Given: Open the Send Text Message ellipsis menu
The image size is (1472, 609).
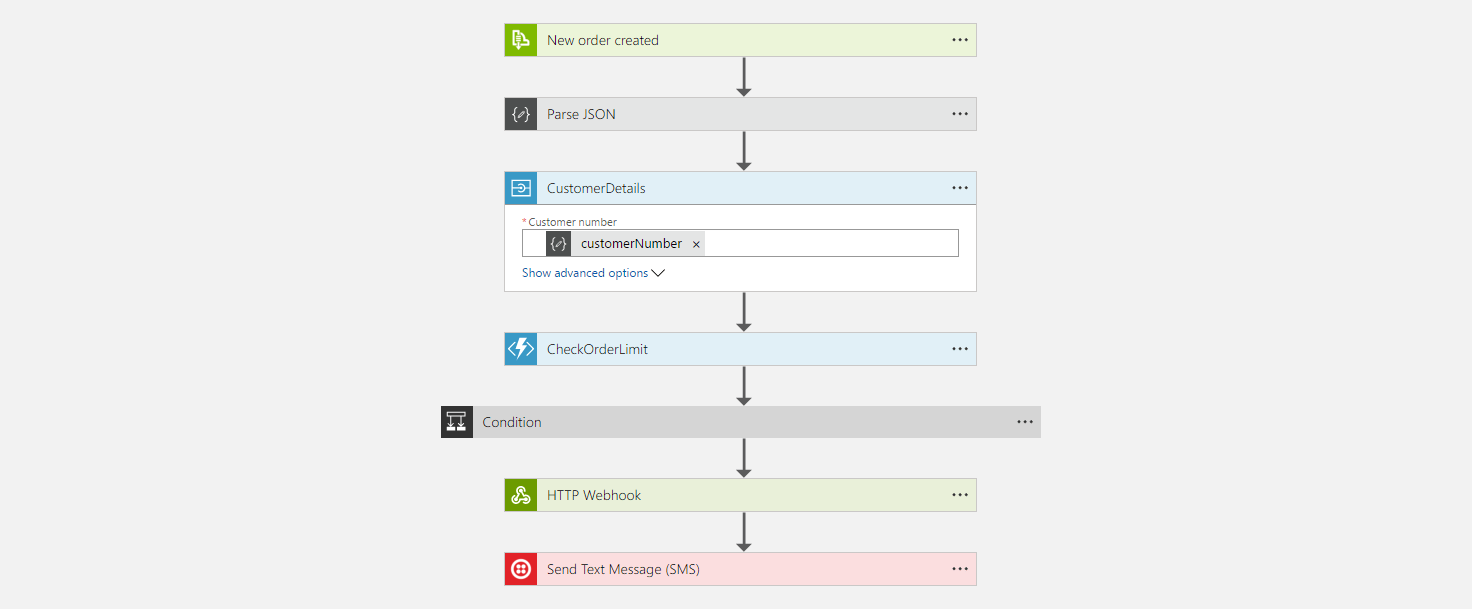Looking at the screenshot, I should [x=960, y=569].
